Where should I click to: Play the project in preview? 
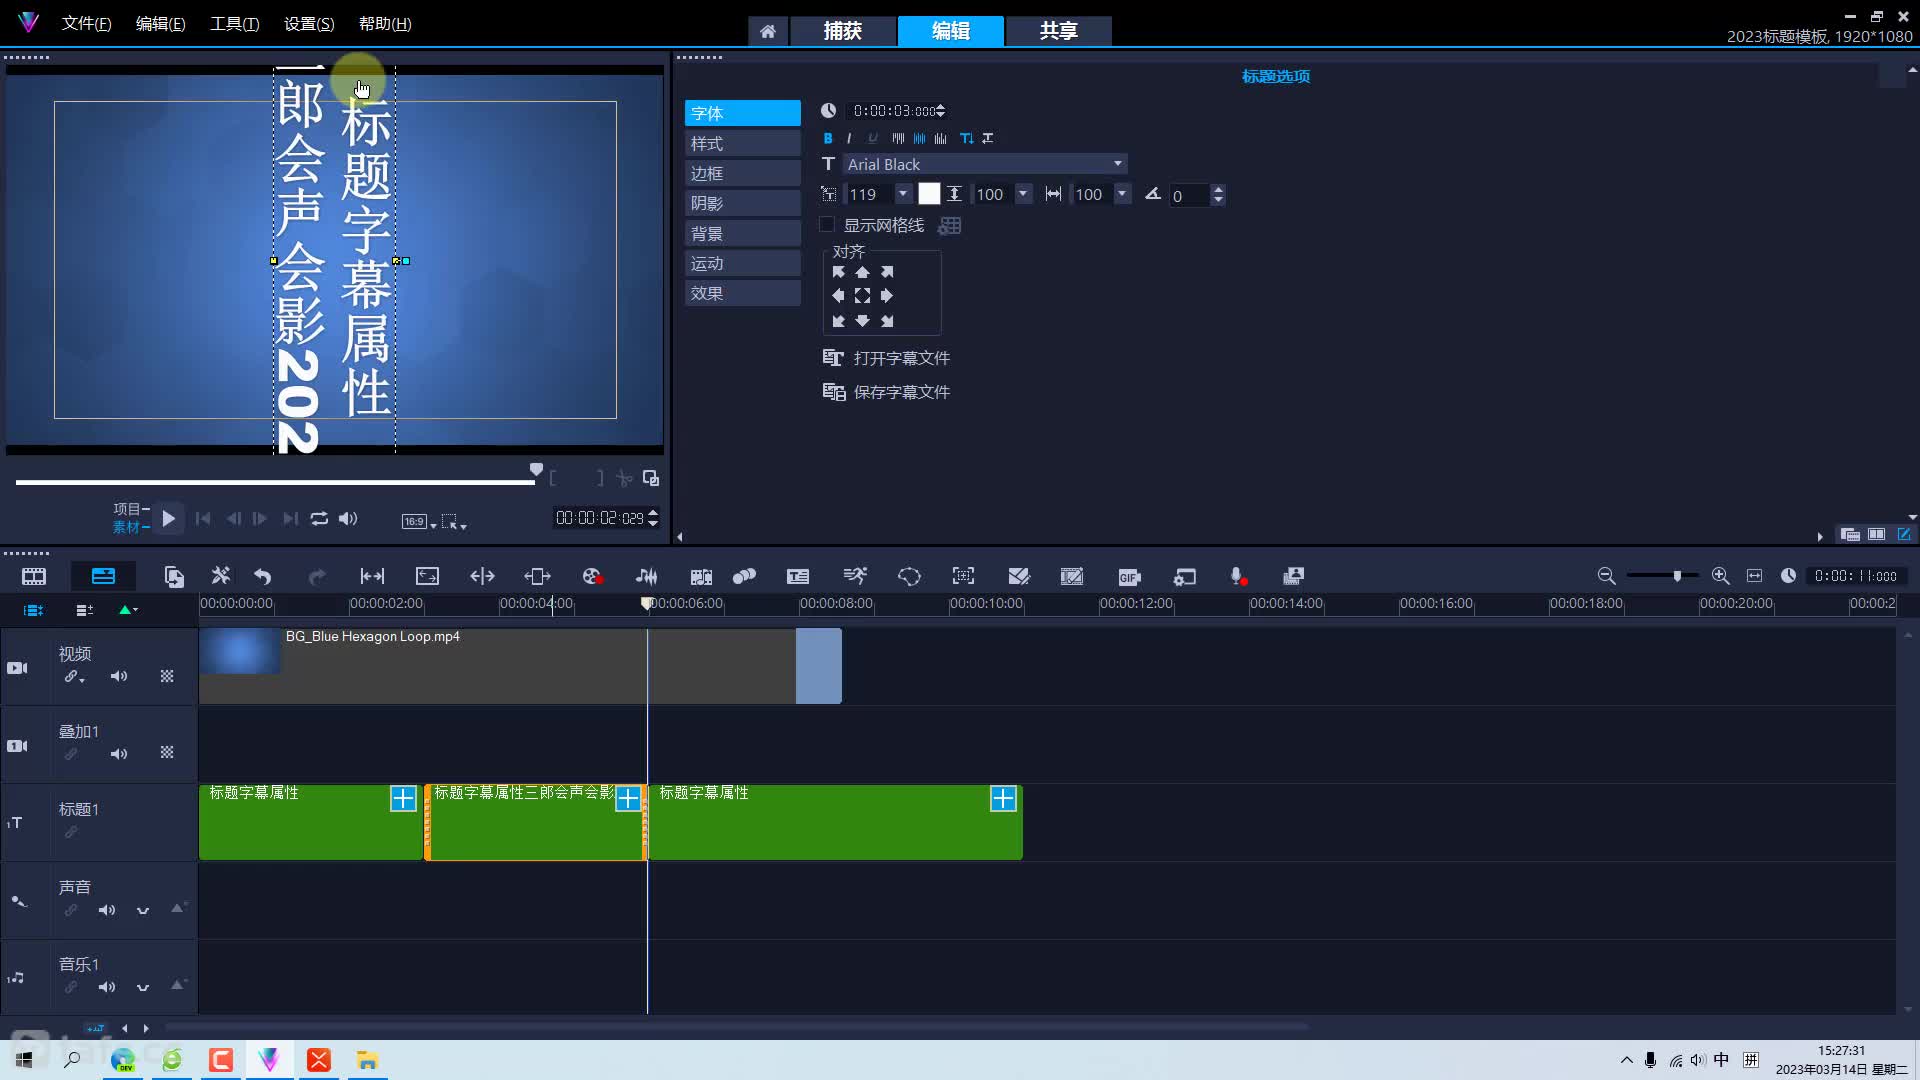(169, 518)
